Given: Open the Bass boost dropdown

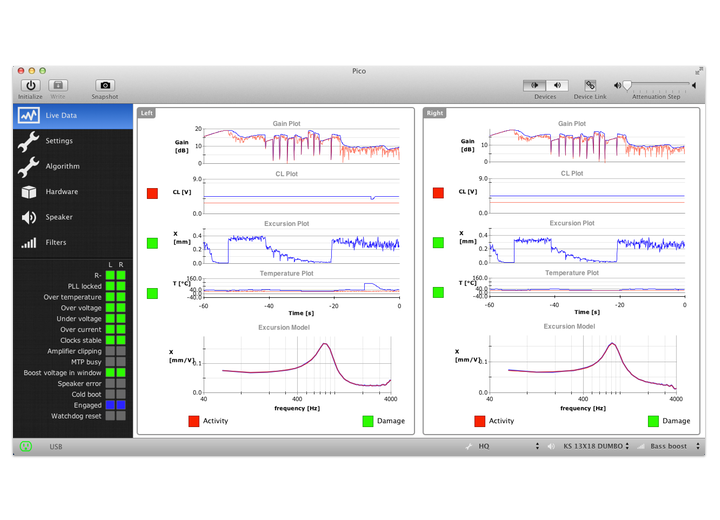Looking at the screenshot, I should (x=675, y=446).
